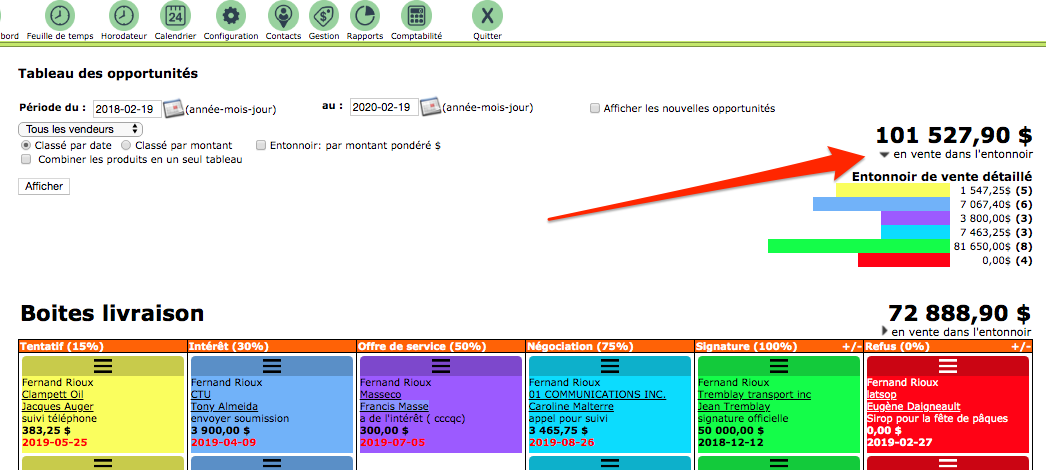The width and height of the screenshot is (1046, 470).
Task: Check Combiner les produits en un seul tableau
Action: click(26, 160)
